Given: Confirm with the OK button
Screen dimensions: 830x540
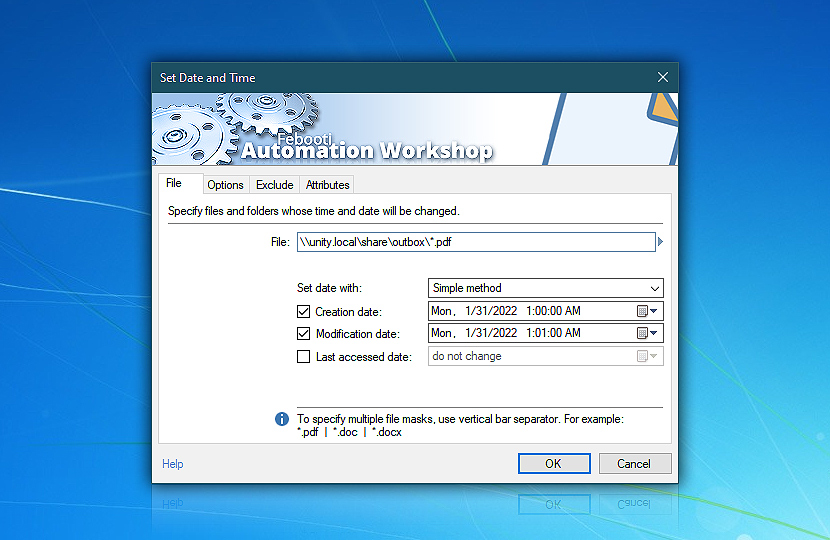Looking at the screenshot, I should pos(554,464).
